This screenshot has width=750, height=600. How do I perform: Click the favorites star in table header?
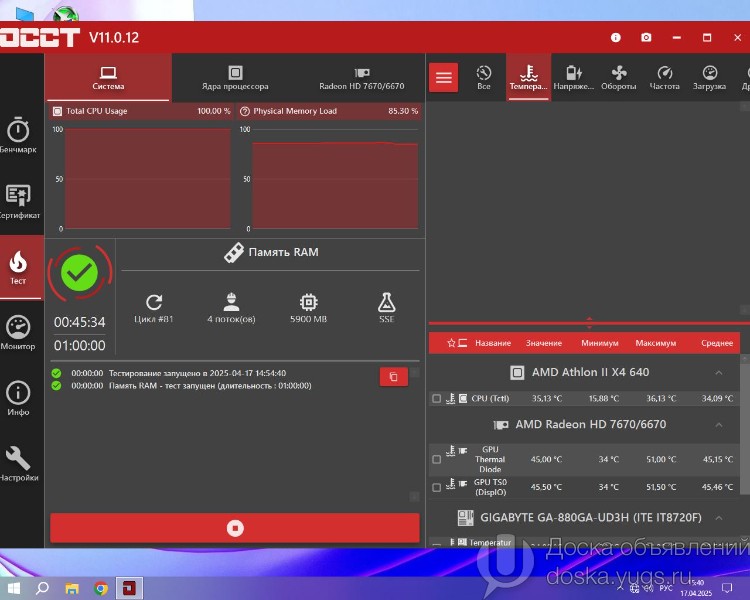(x=451, y=343)
